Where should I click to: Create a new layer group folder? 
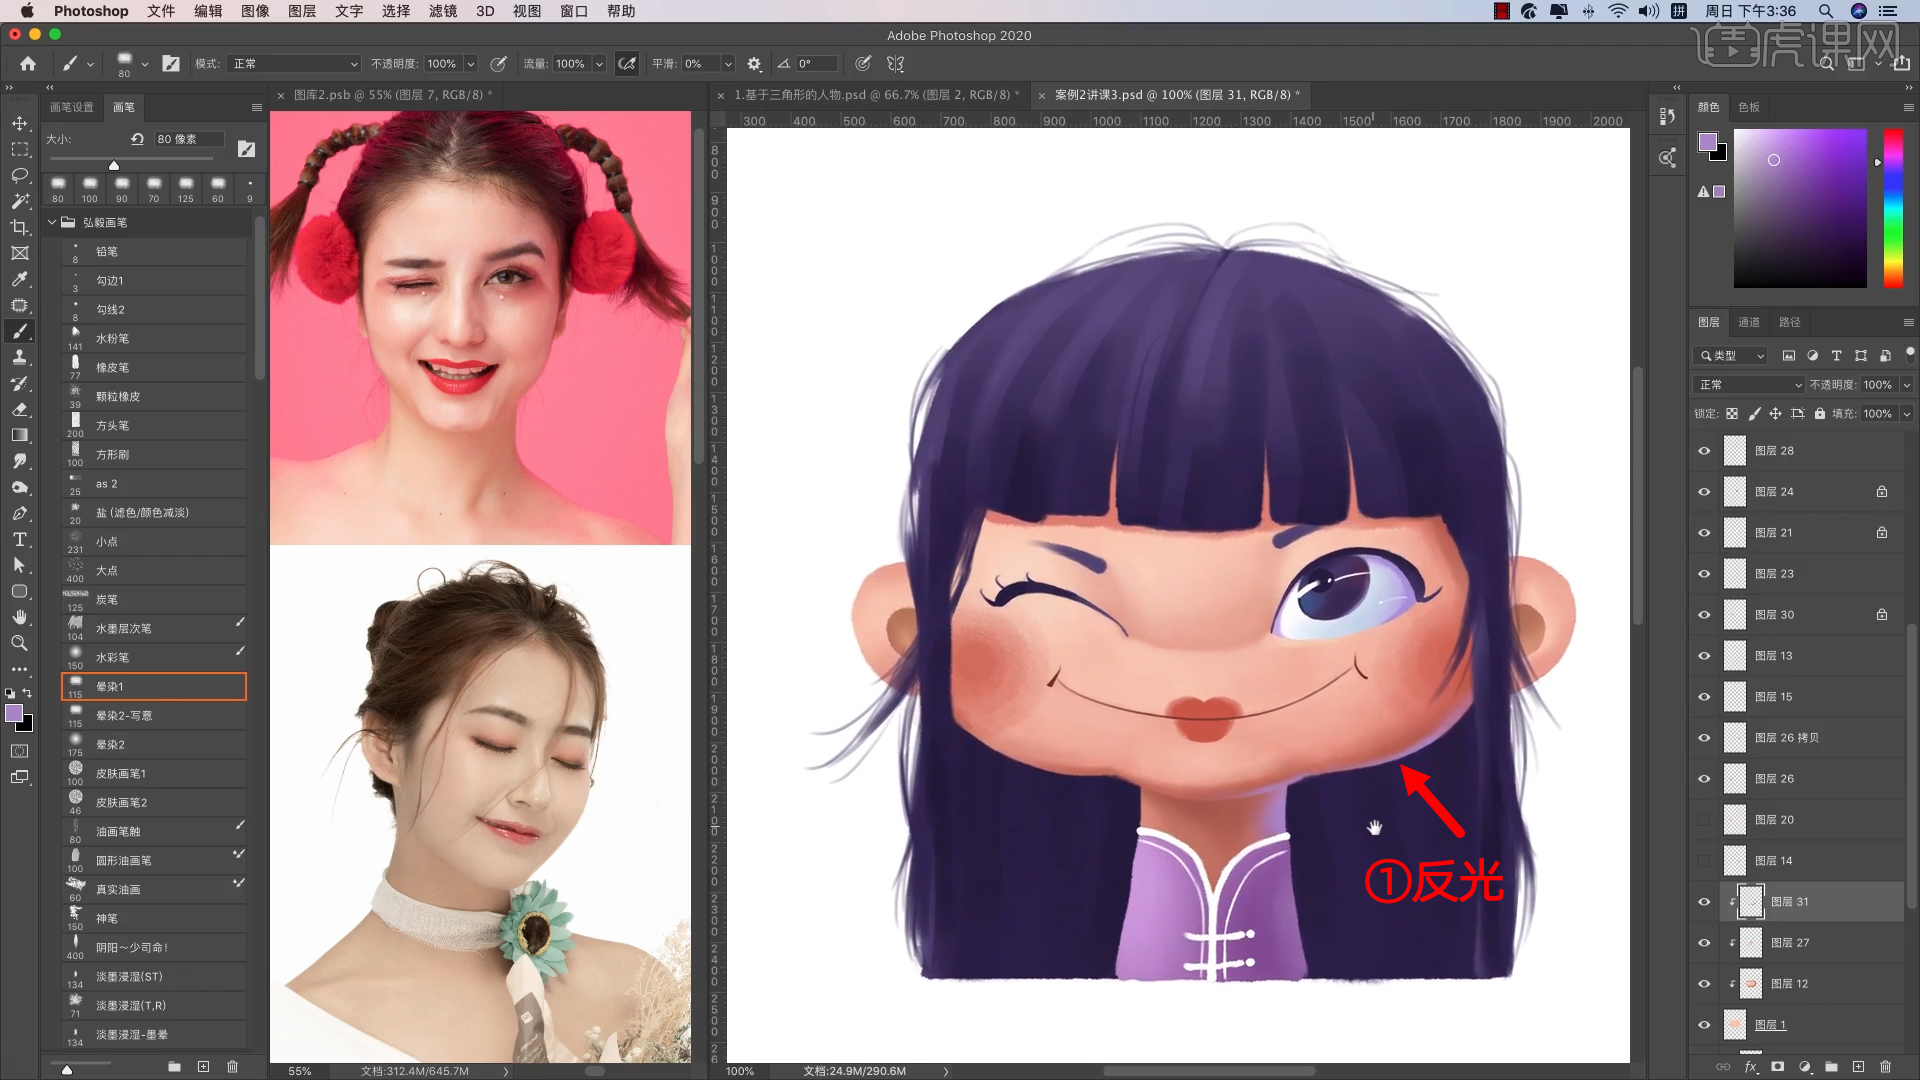tap(1832, 1067)
